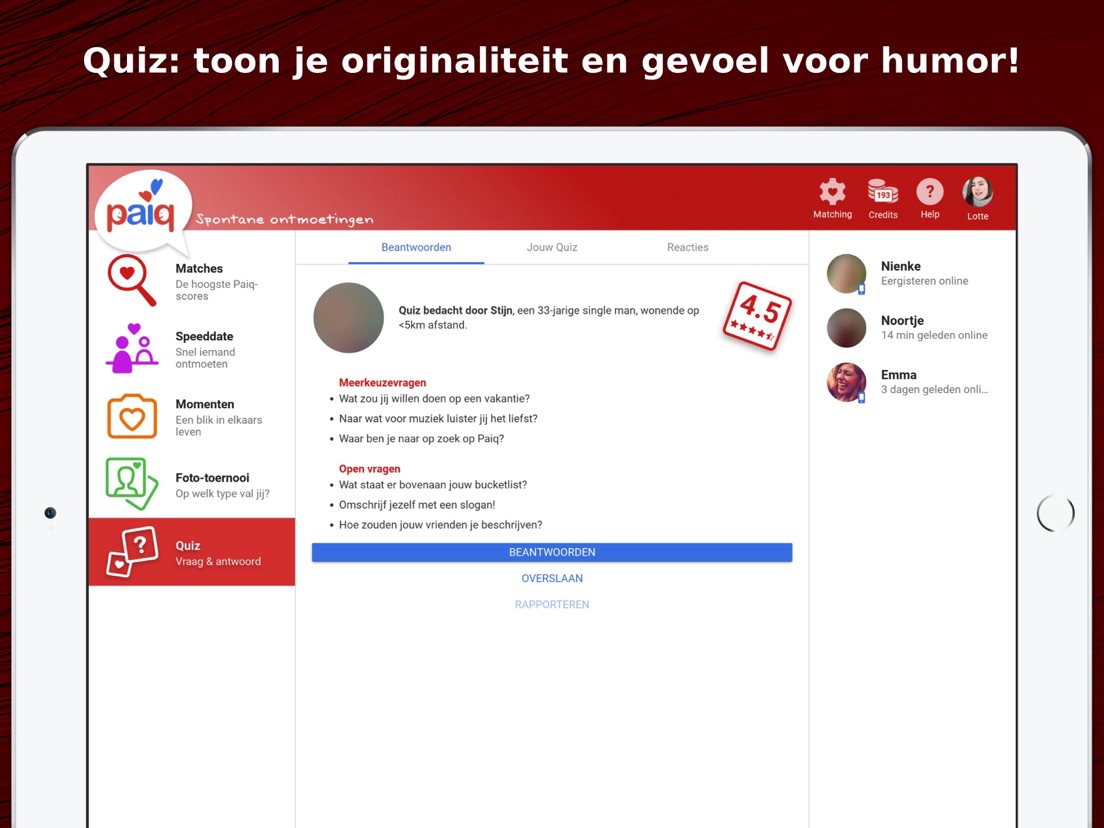Click the 'Meerkeuzevragen' heading
The width and height of the screenshot is (1104, 828).
click(x=382, y=382)
